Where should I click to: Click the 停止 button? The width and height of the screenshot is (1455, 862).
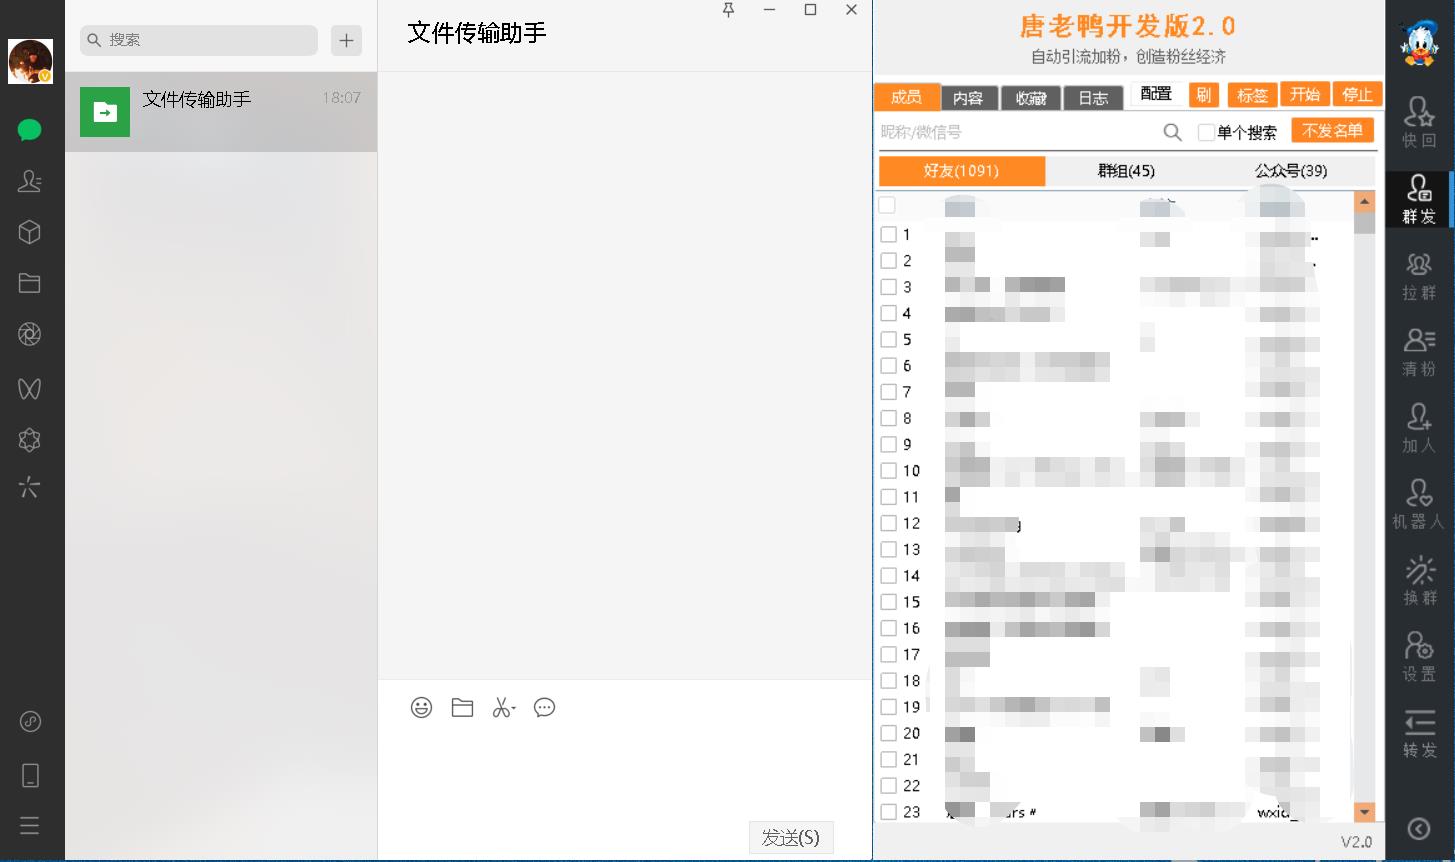pyautogui.click(x=1357, y=94)
